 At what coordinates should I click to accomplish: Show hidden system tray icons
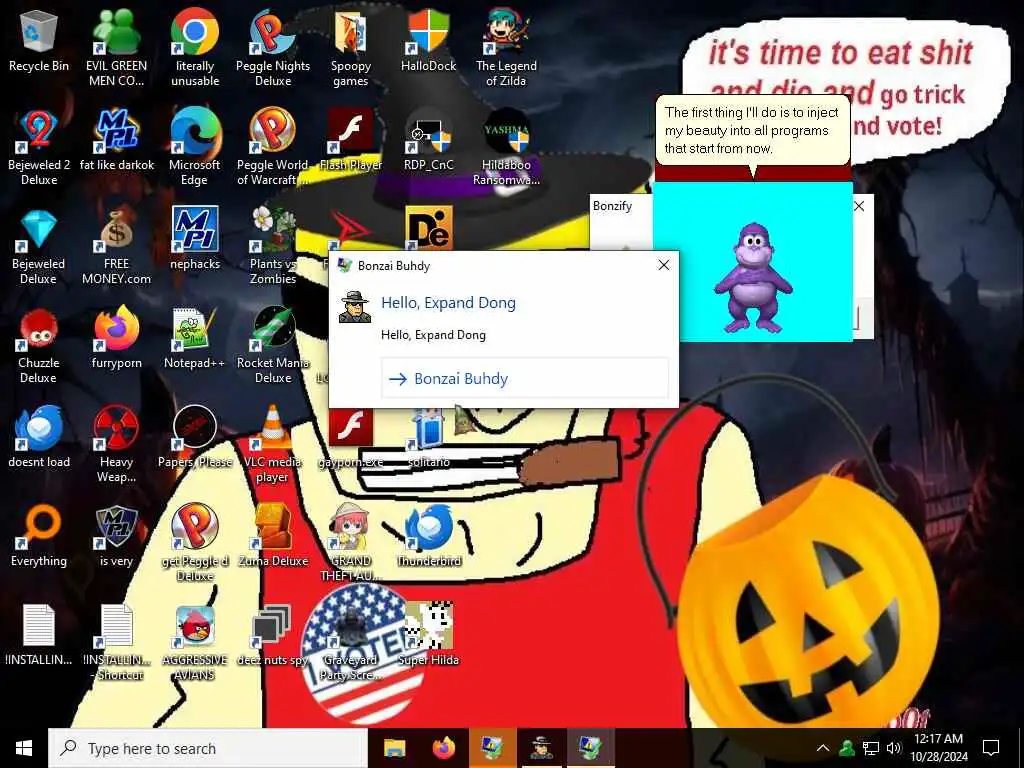pos(823,748)
